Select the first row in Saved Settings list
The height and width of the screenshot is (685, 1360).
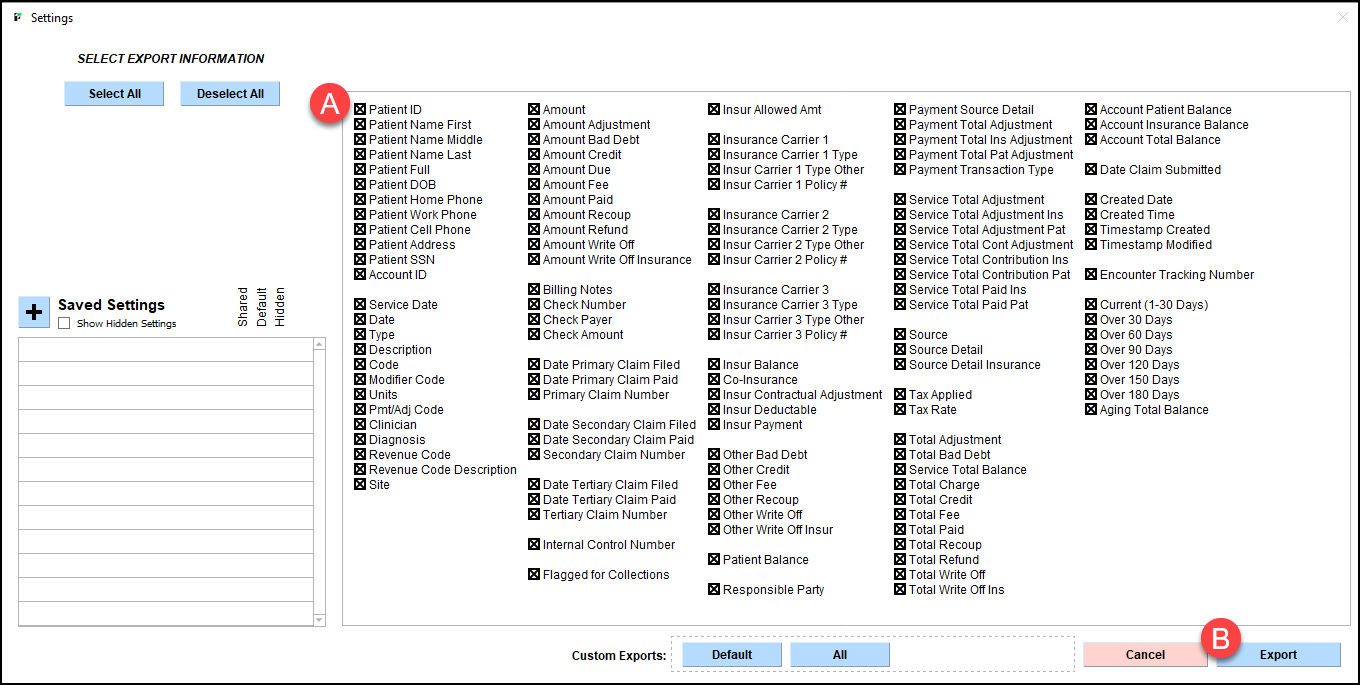tap(166, 350)
